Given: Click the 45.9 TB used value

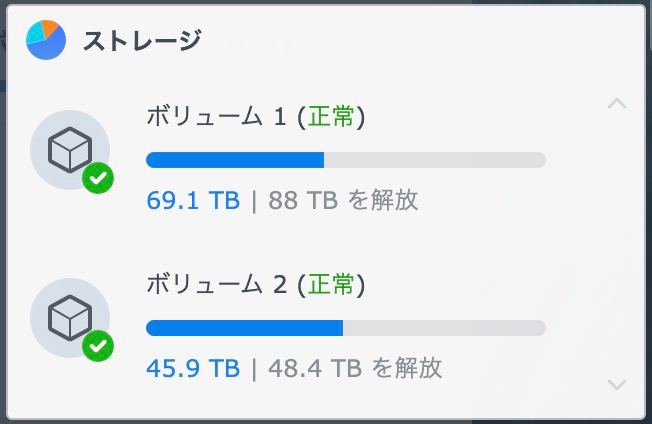Looking at the screenshot, I should 193,368.
